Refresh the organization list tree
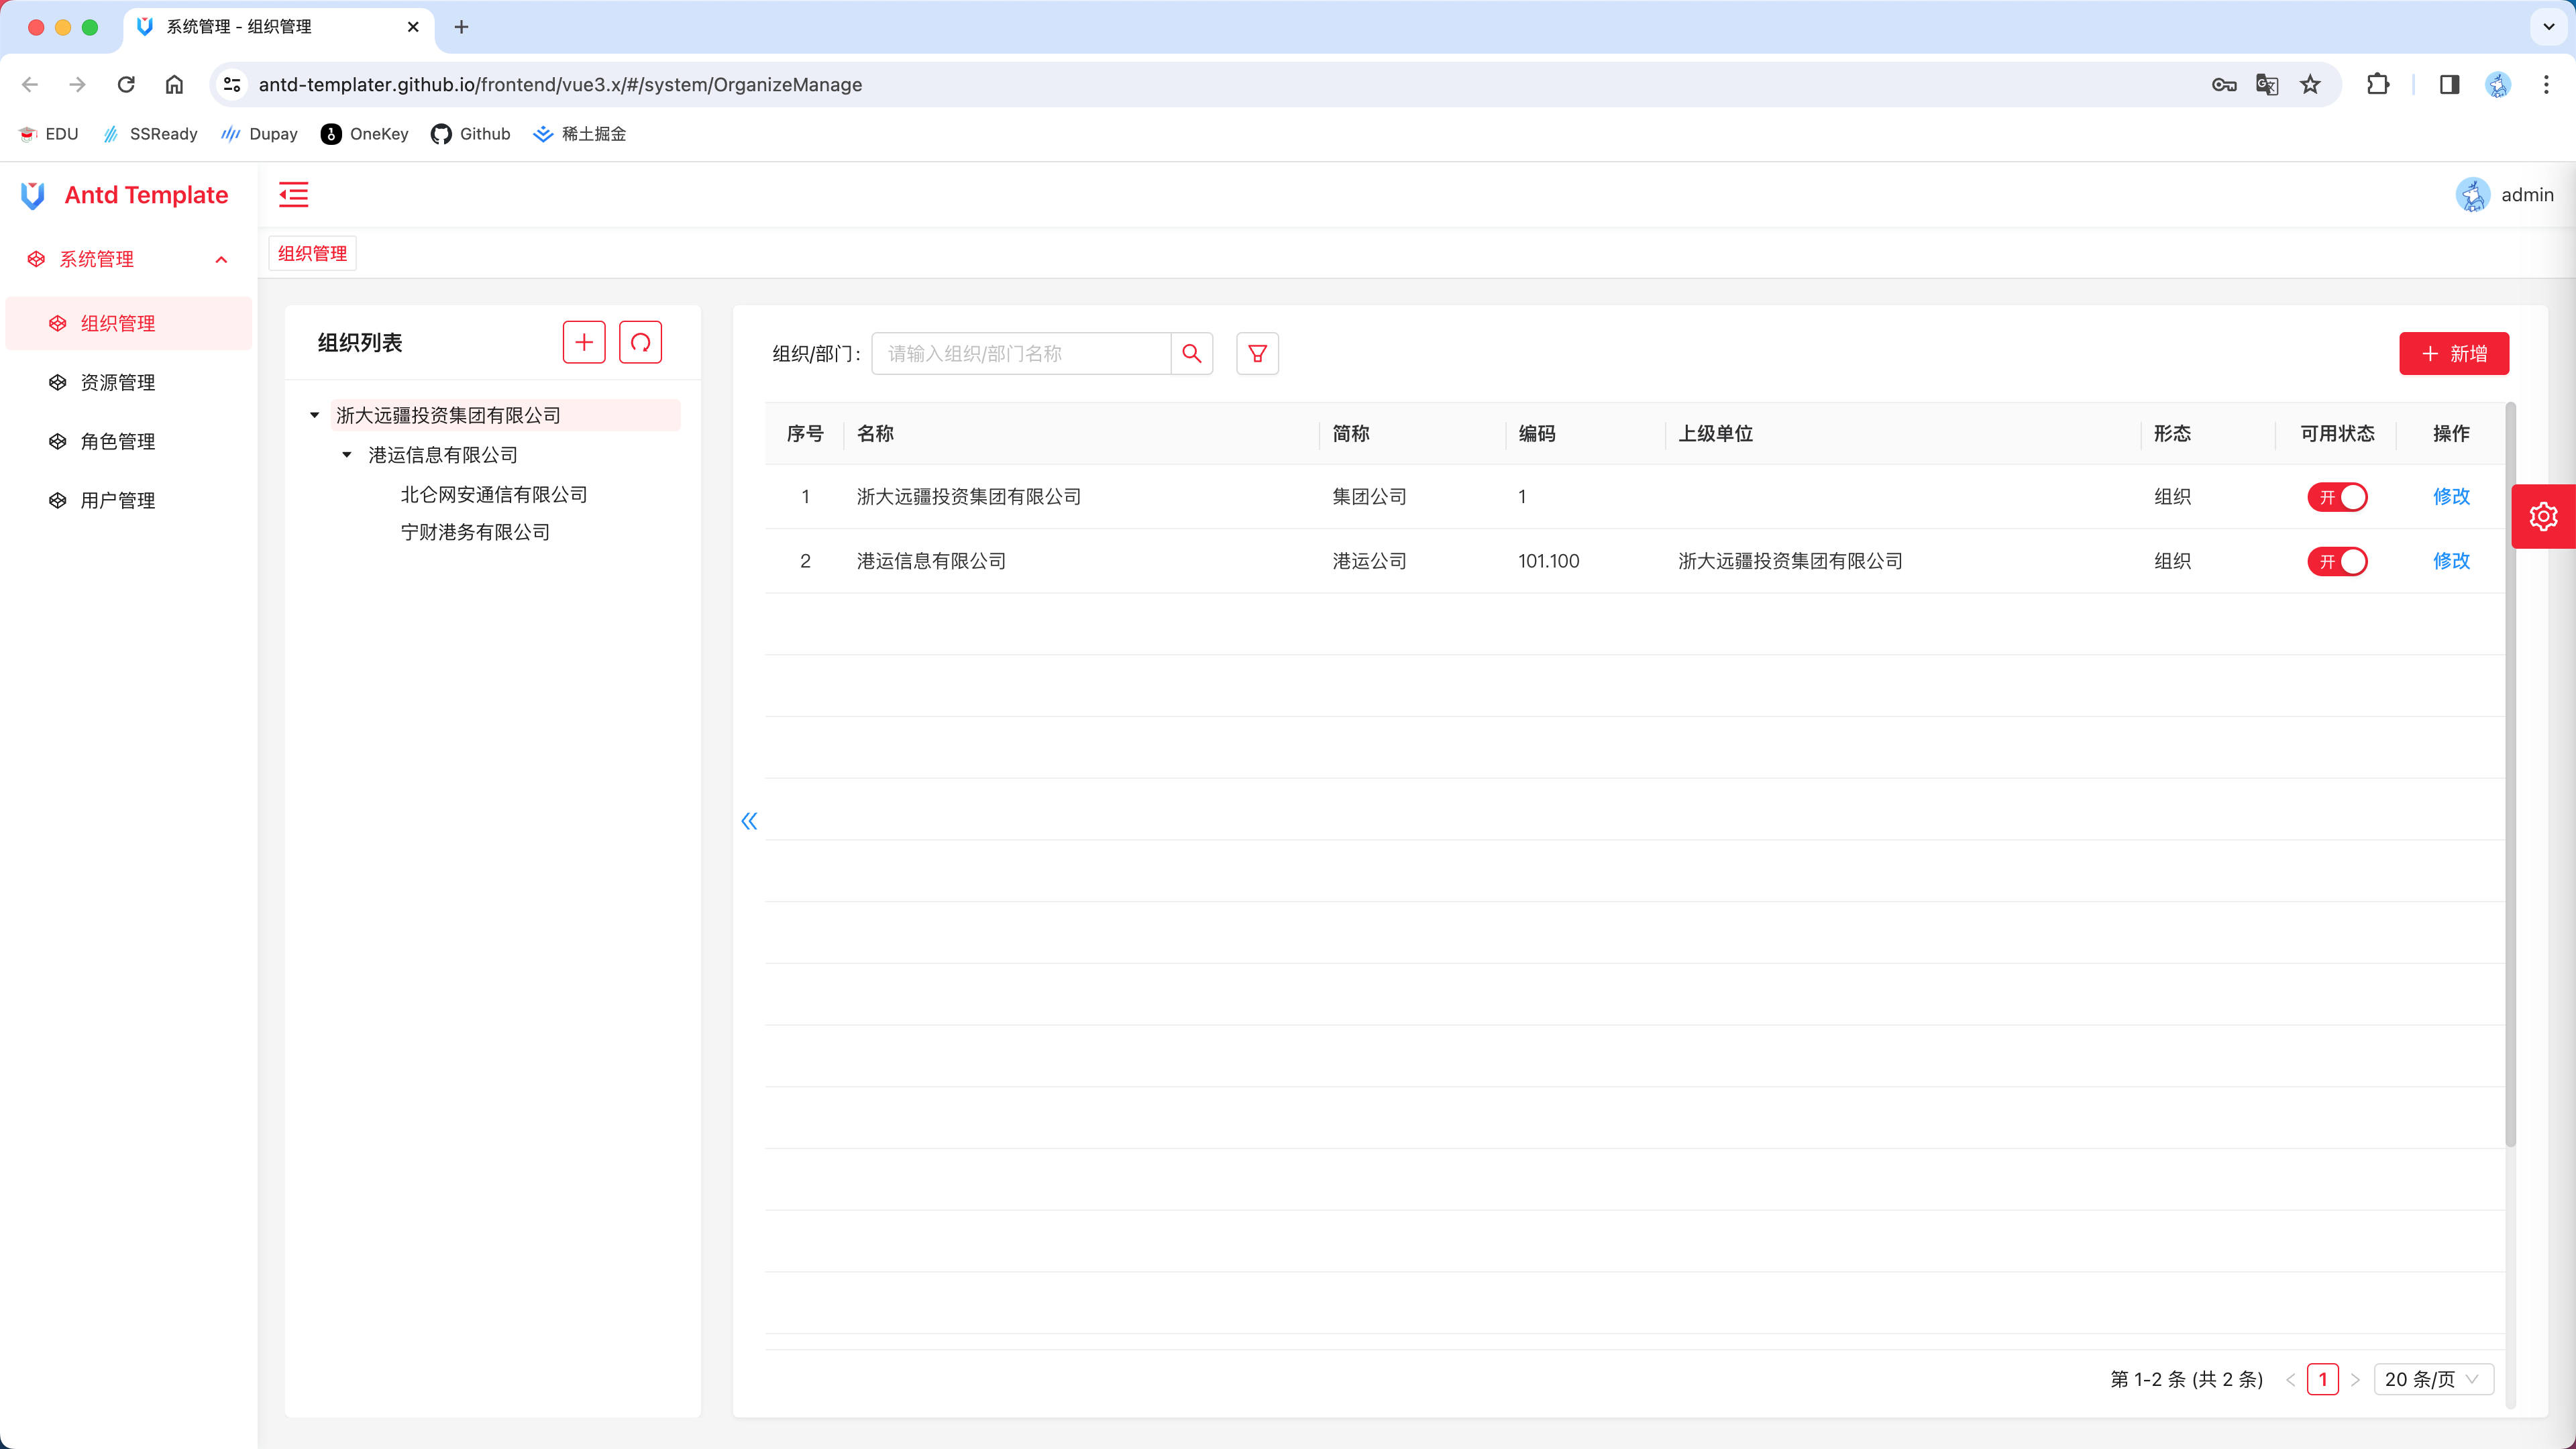2576x1449 pixels. 641,342
